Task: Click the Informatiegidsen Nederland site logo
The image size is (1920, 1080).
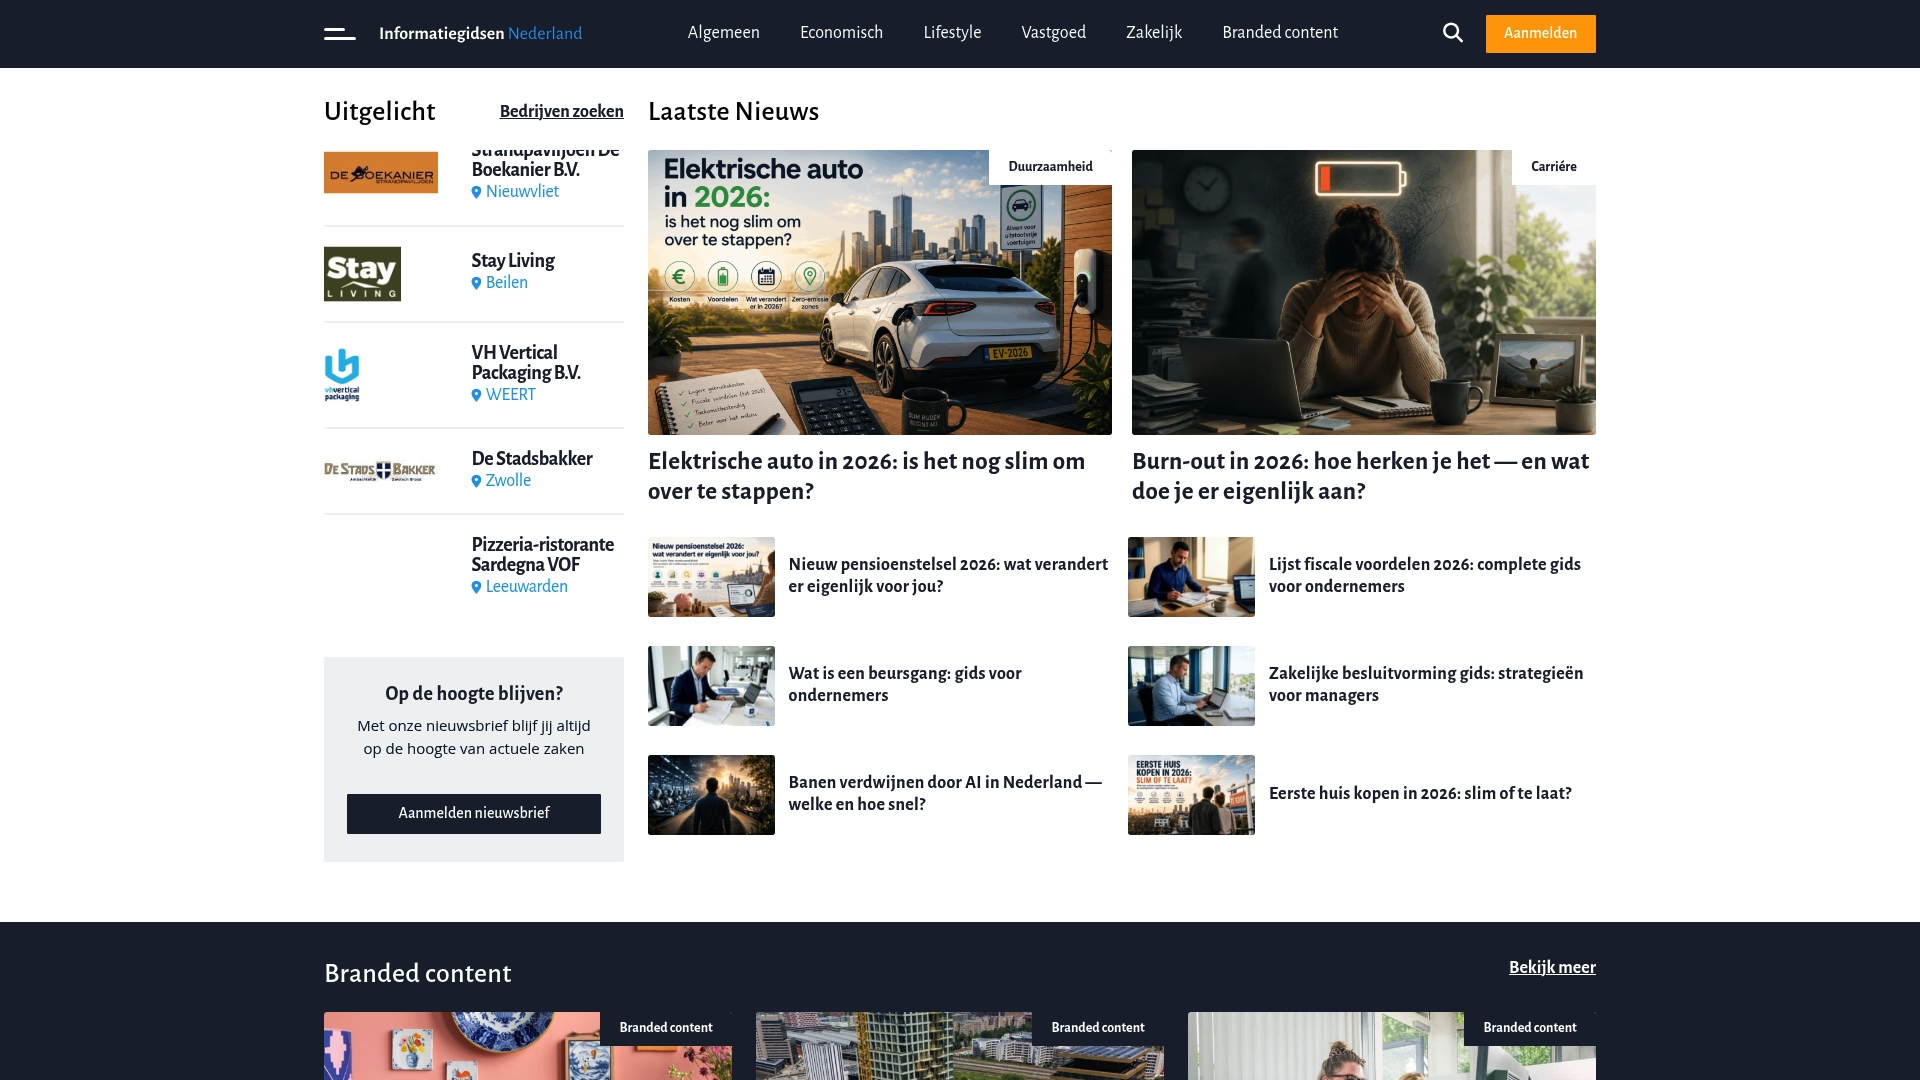Action: click(480, 34)
